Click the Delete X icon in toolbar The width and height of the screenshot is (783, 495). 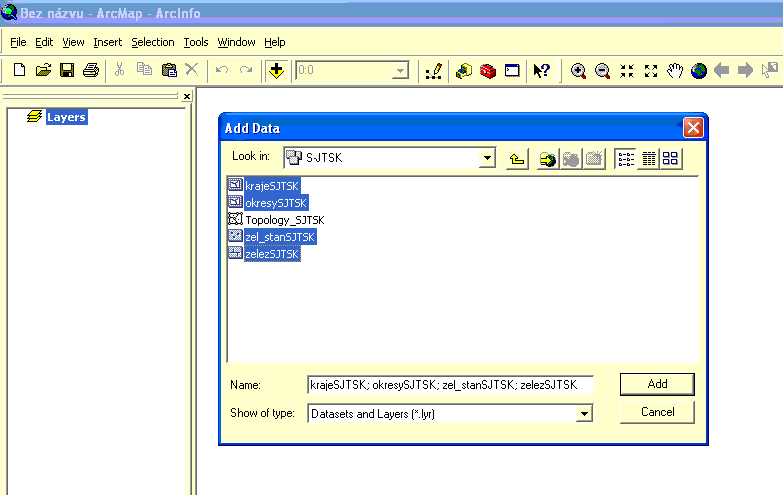(192, 69)
